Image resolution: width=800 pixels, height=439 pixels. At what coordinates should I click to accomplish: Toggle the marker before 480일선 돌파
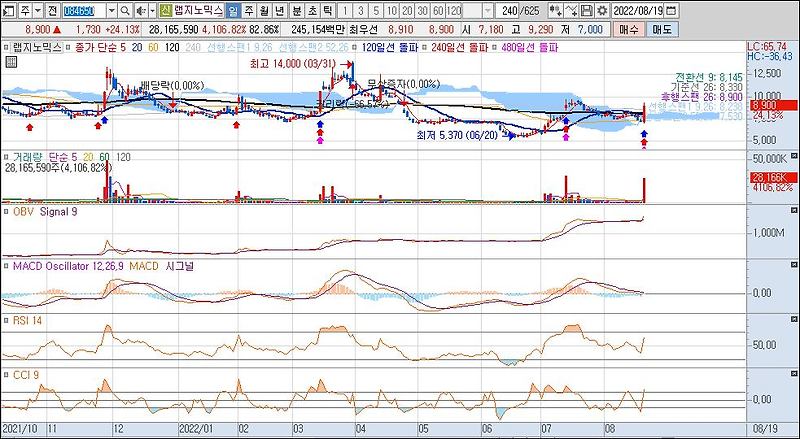coord(495,47)
